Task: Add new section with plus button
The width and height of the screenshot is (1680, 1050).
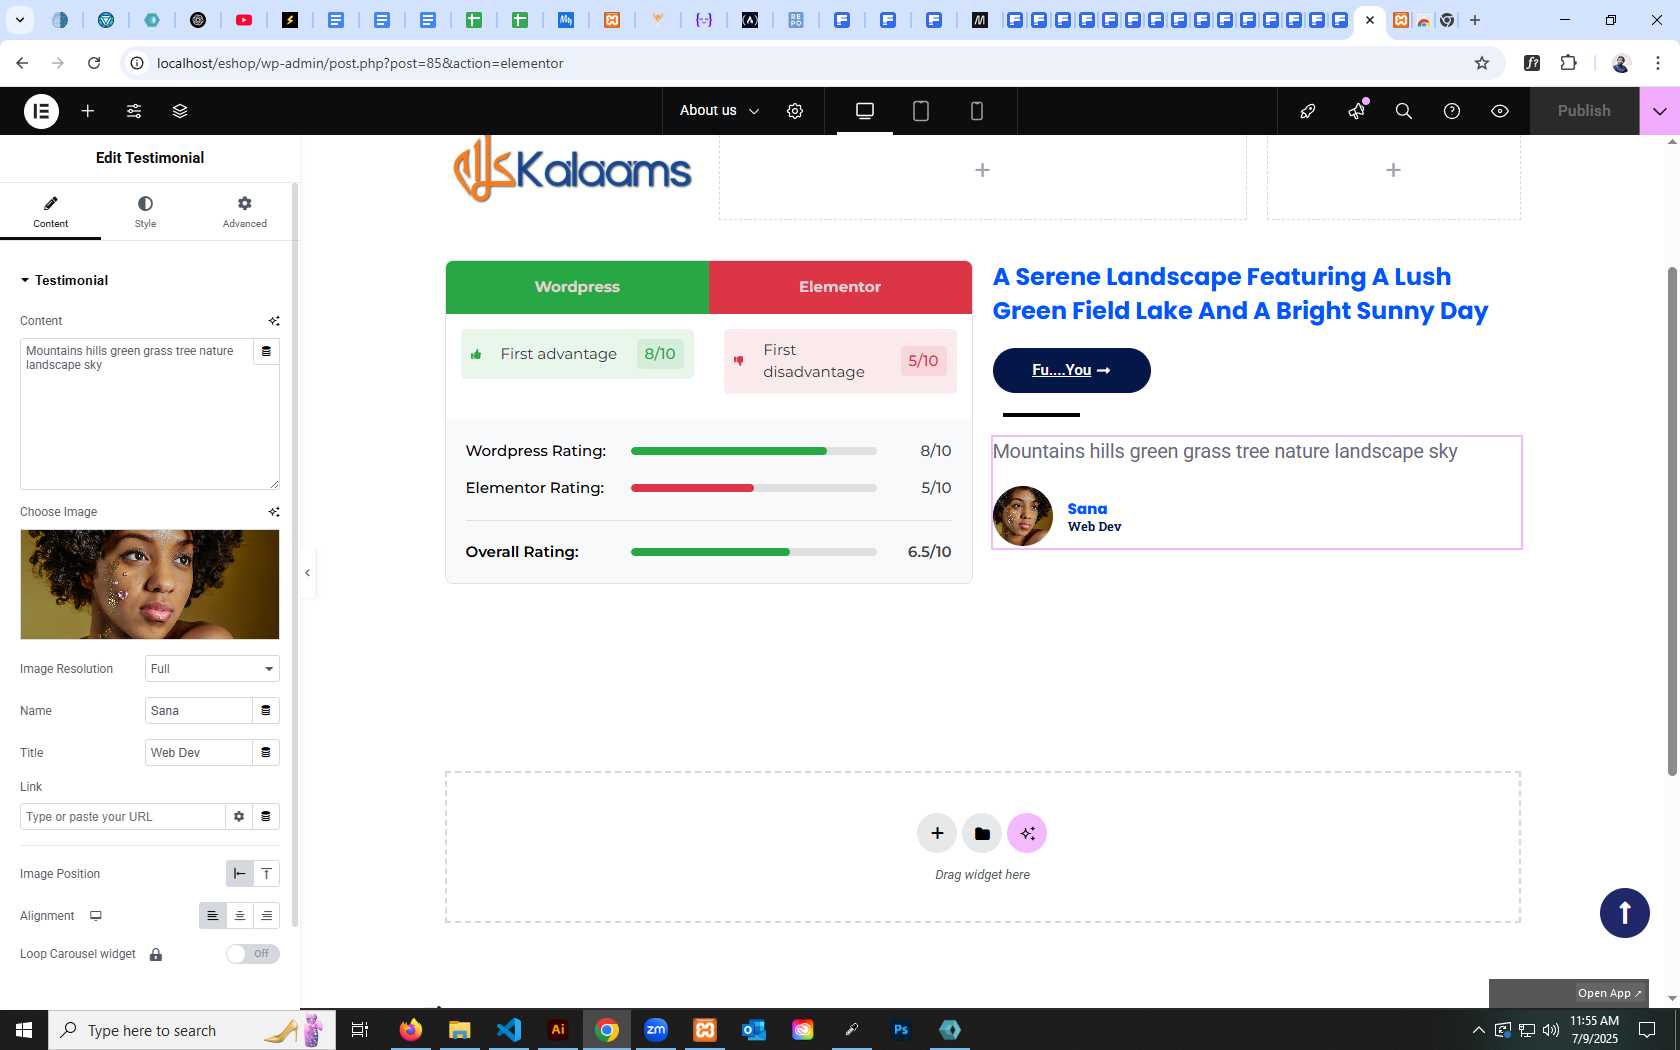Action: (937, 833)
